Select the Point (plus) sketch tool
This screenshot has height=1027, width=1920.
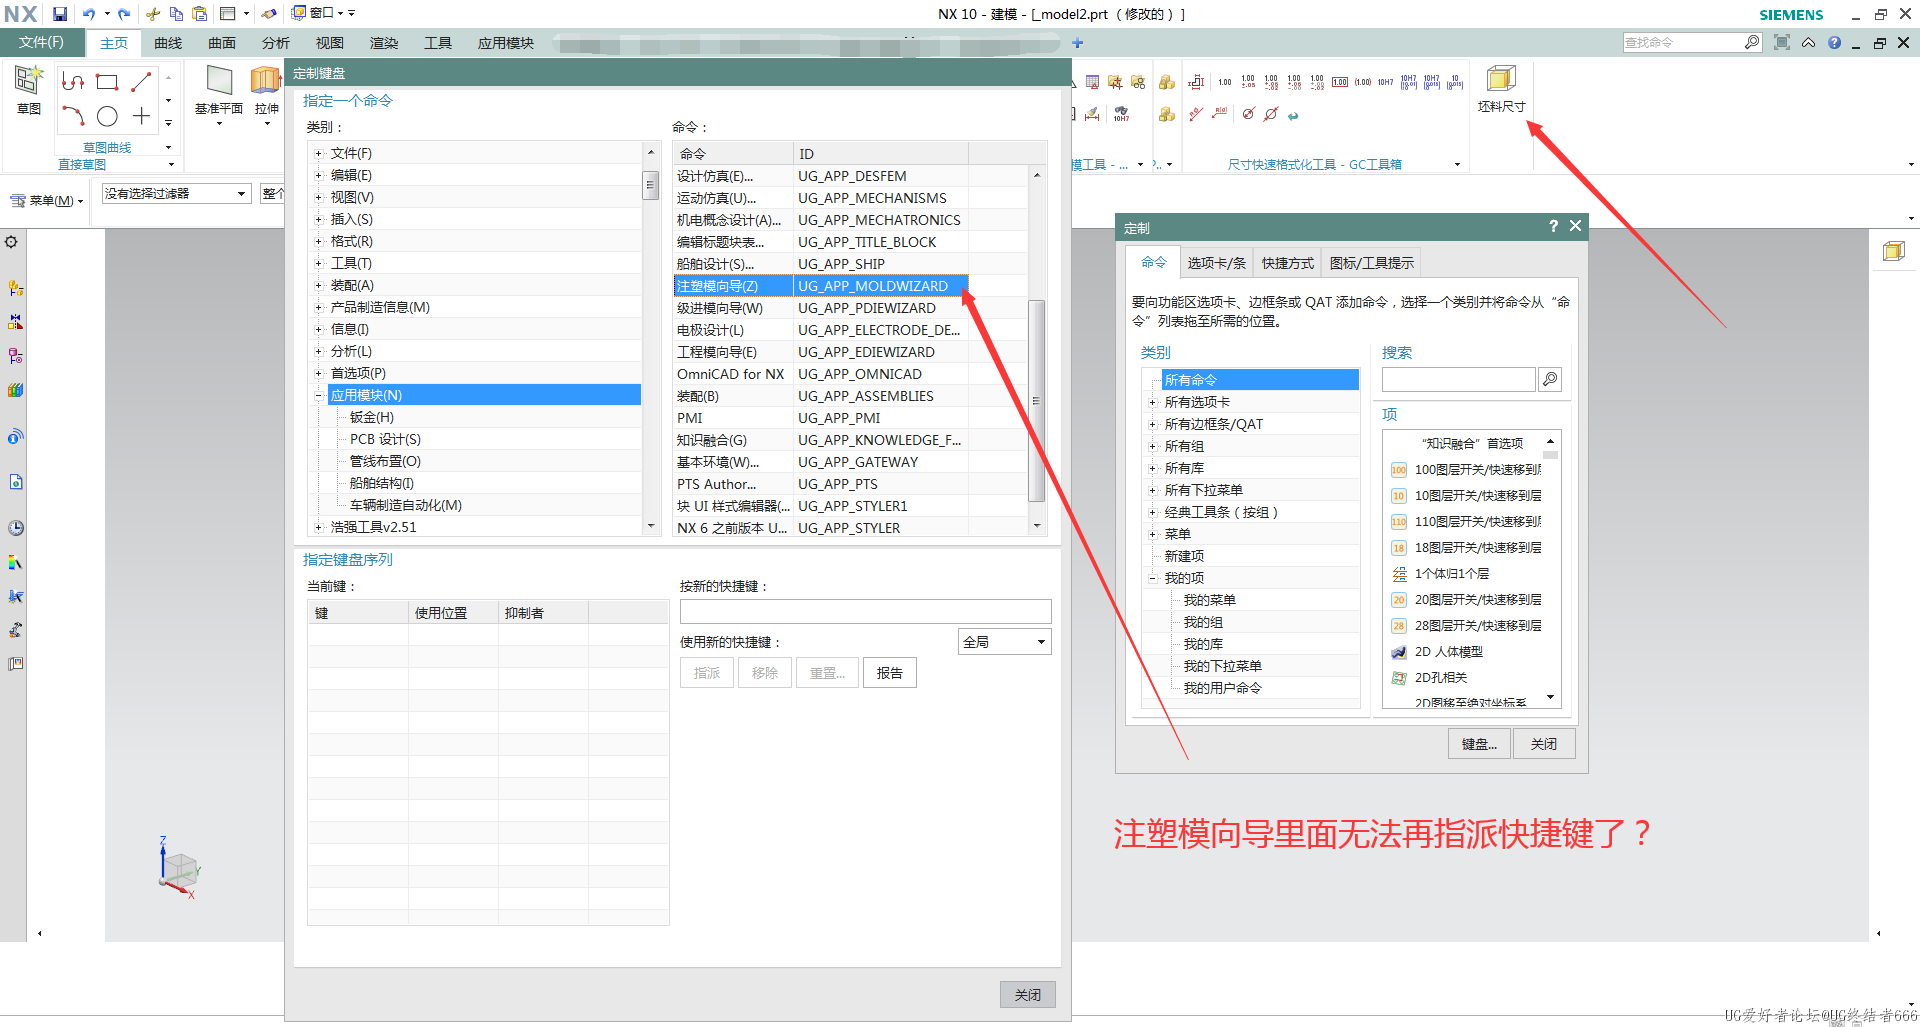[x=141, y=116]
